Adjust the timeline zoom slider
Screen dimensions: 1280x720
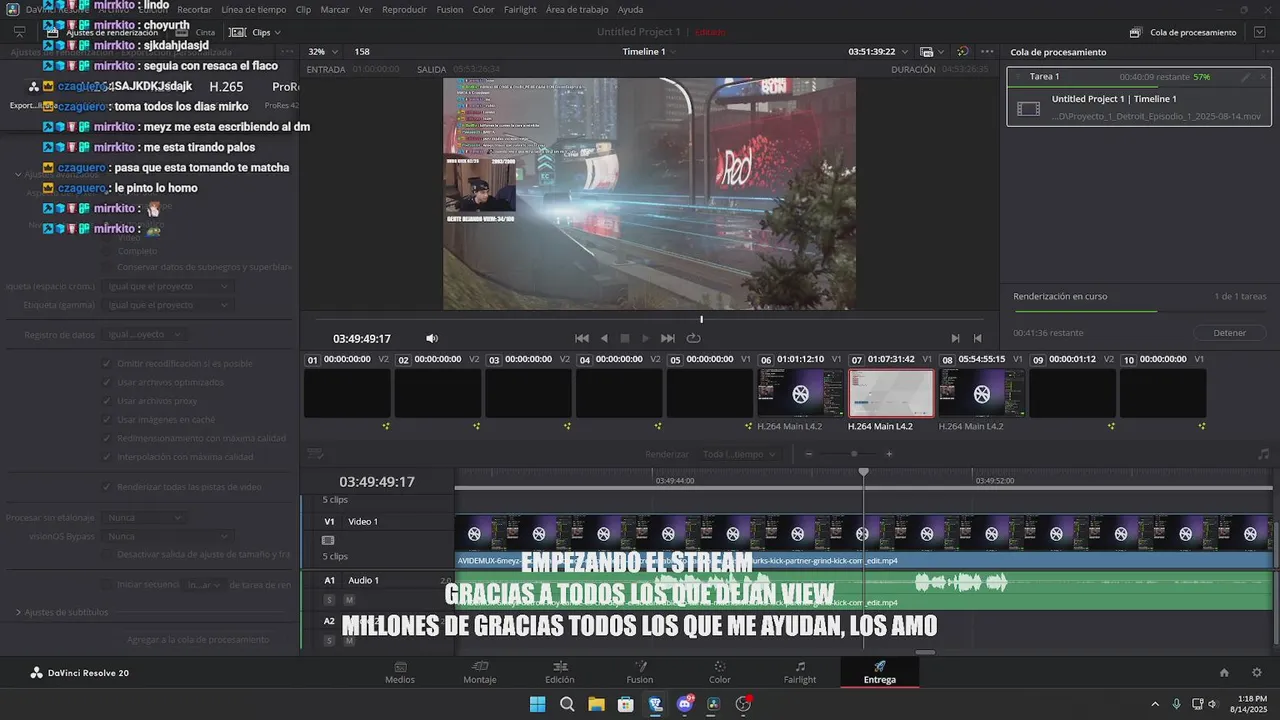853,454
